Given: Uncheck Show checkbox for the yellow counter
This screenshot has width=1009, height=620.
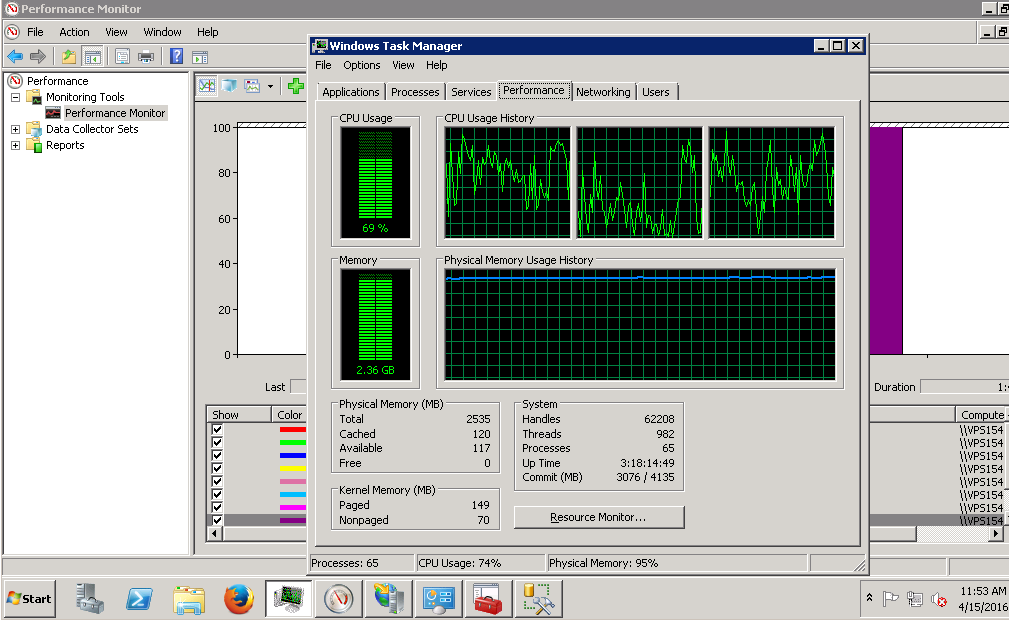Looking at the screenshot, I should tap(217, 468).
